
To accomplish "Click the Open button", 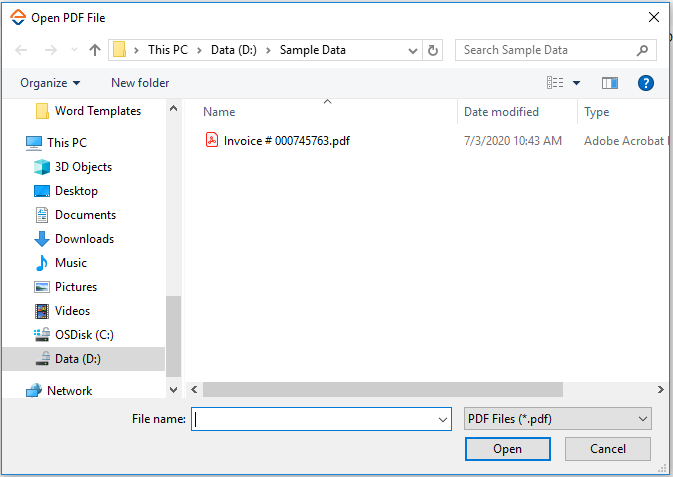I will [507, 449].
